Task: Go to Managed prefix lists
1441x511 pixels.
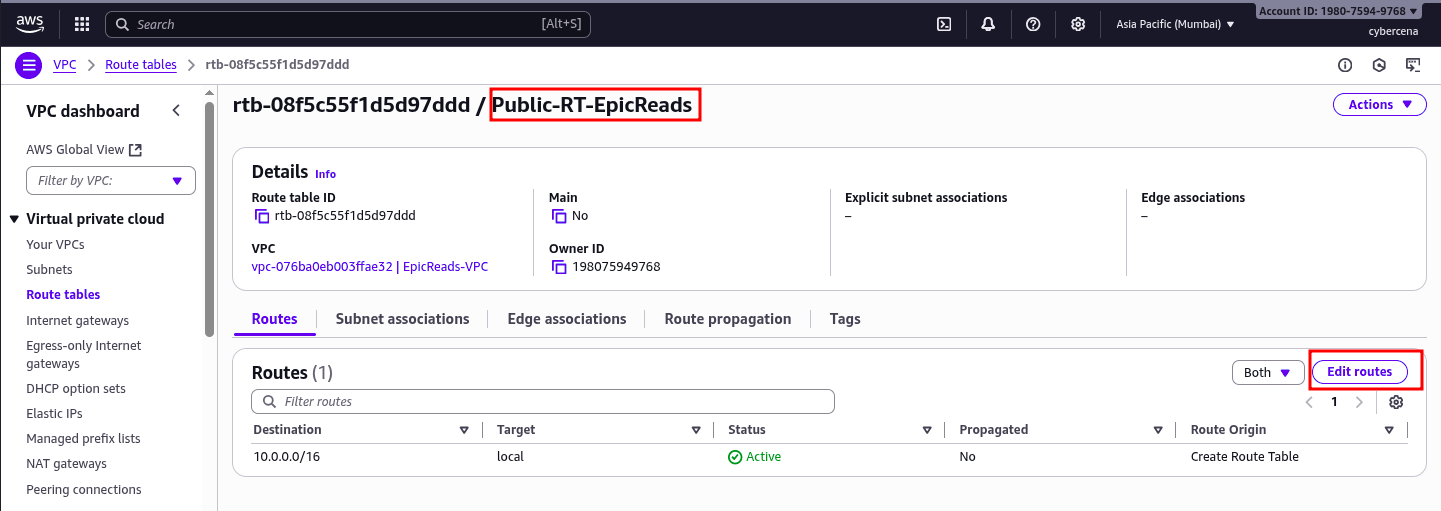Action: (x=83, y=439)
